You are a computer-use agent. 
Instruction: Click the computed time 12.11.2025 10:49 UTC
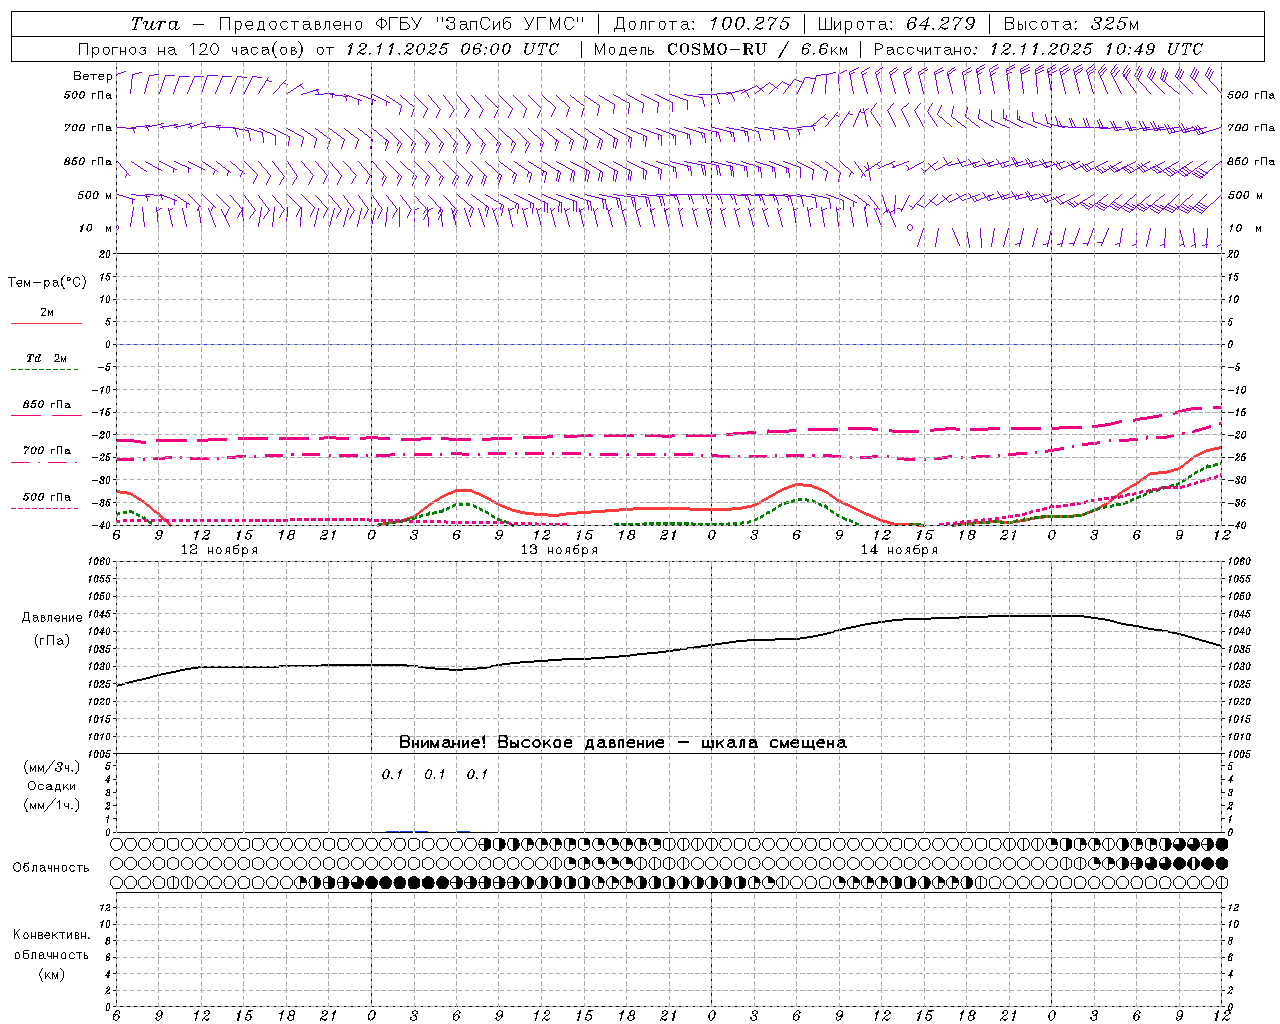coord(1096,49)
